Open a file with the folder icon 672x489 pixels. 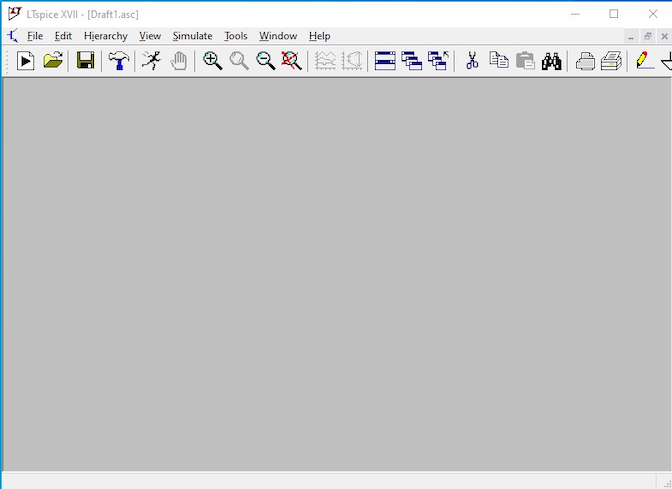pos(53,61)
